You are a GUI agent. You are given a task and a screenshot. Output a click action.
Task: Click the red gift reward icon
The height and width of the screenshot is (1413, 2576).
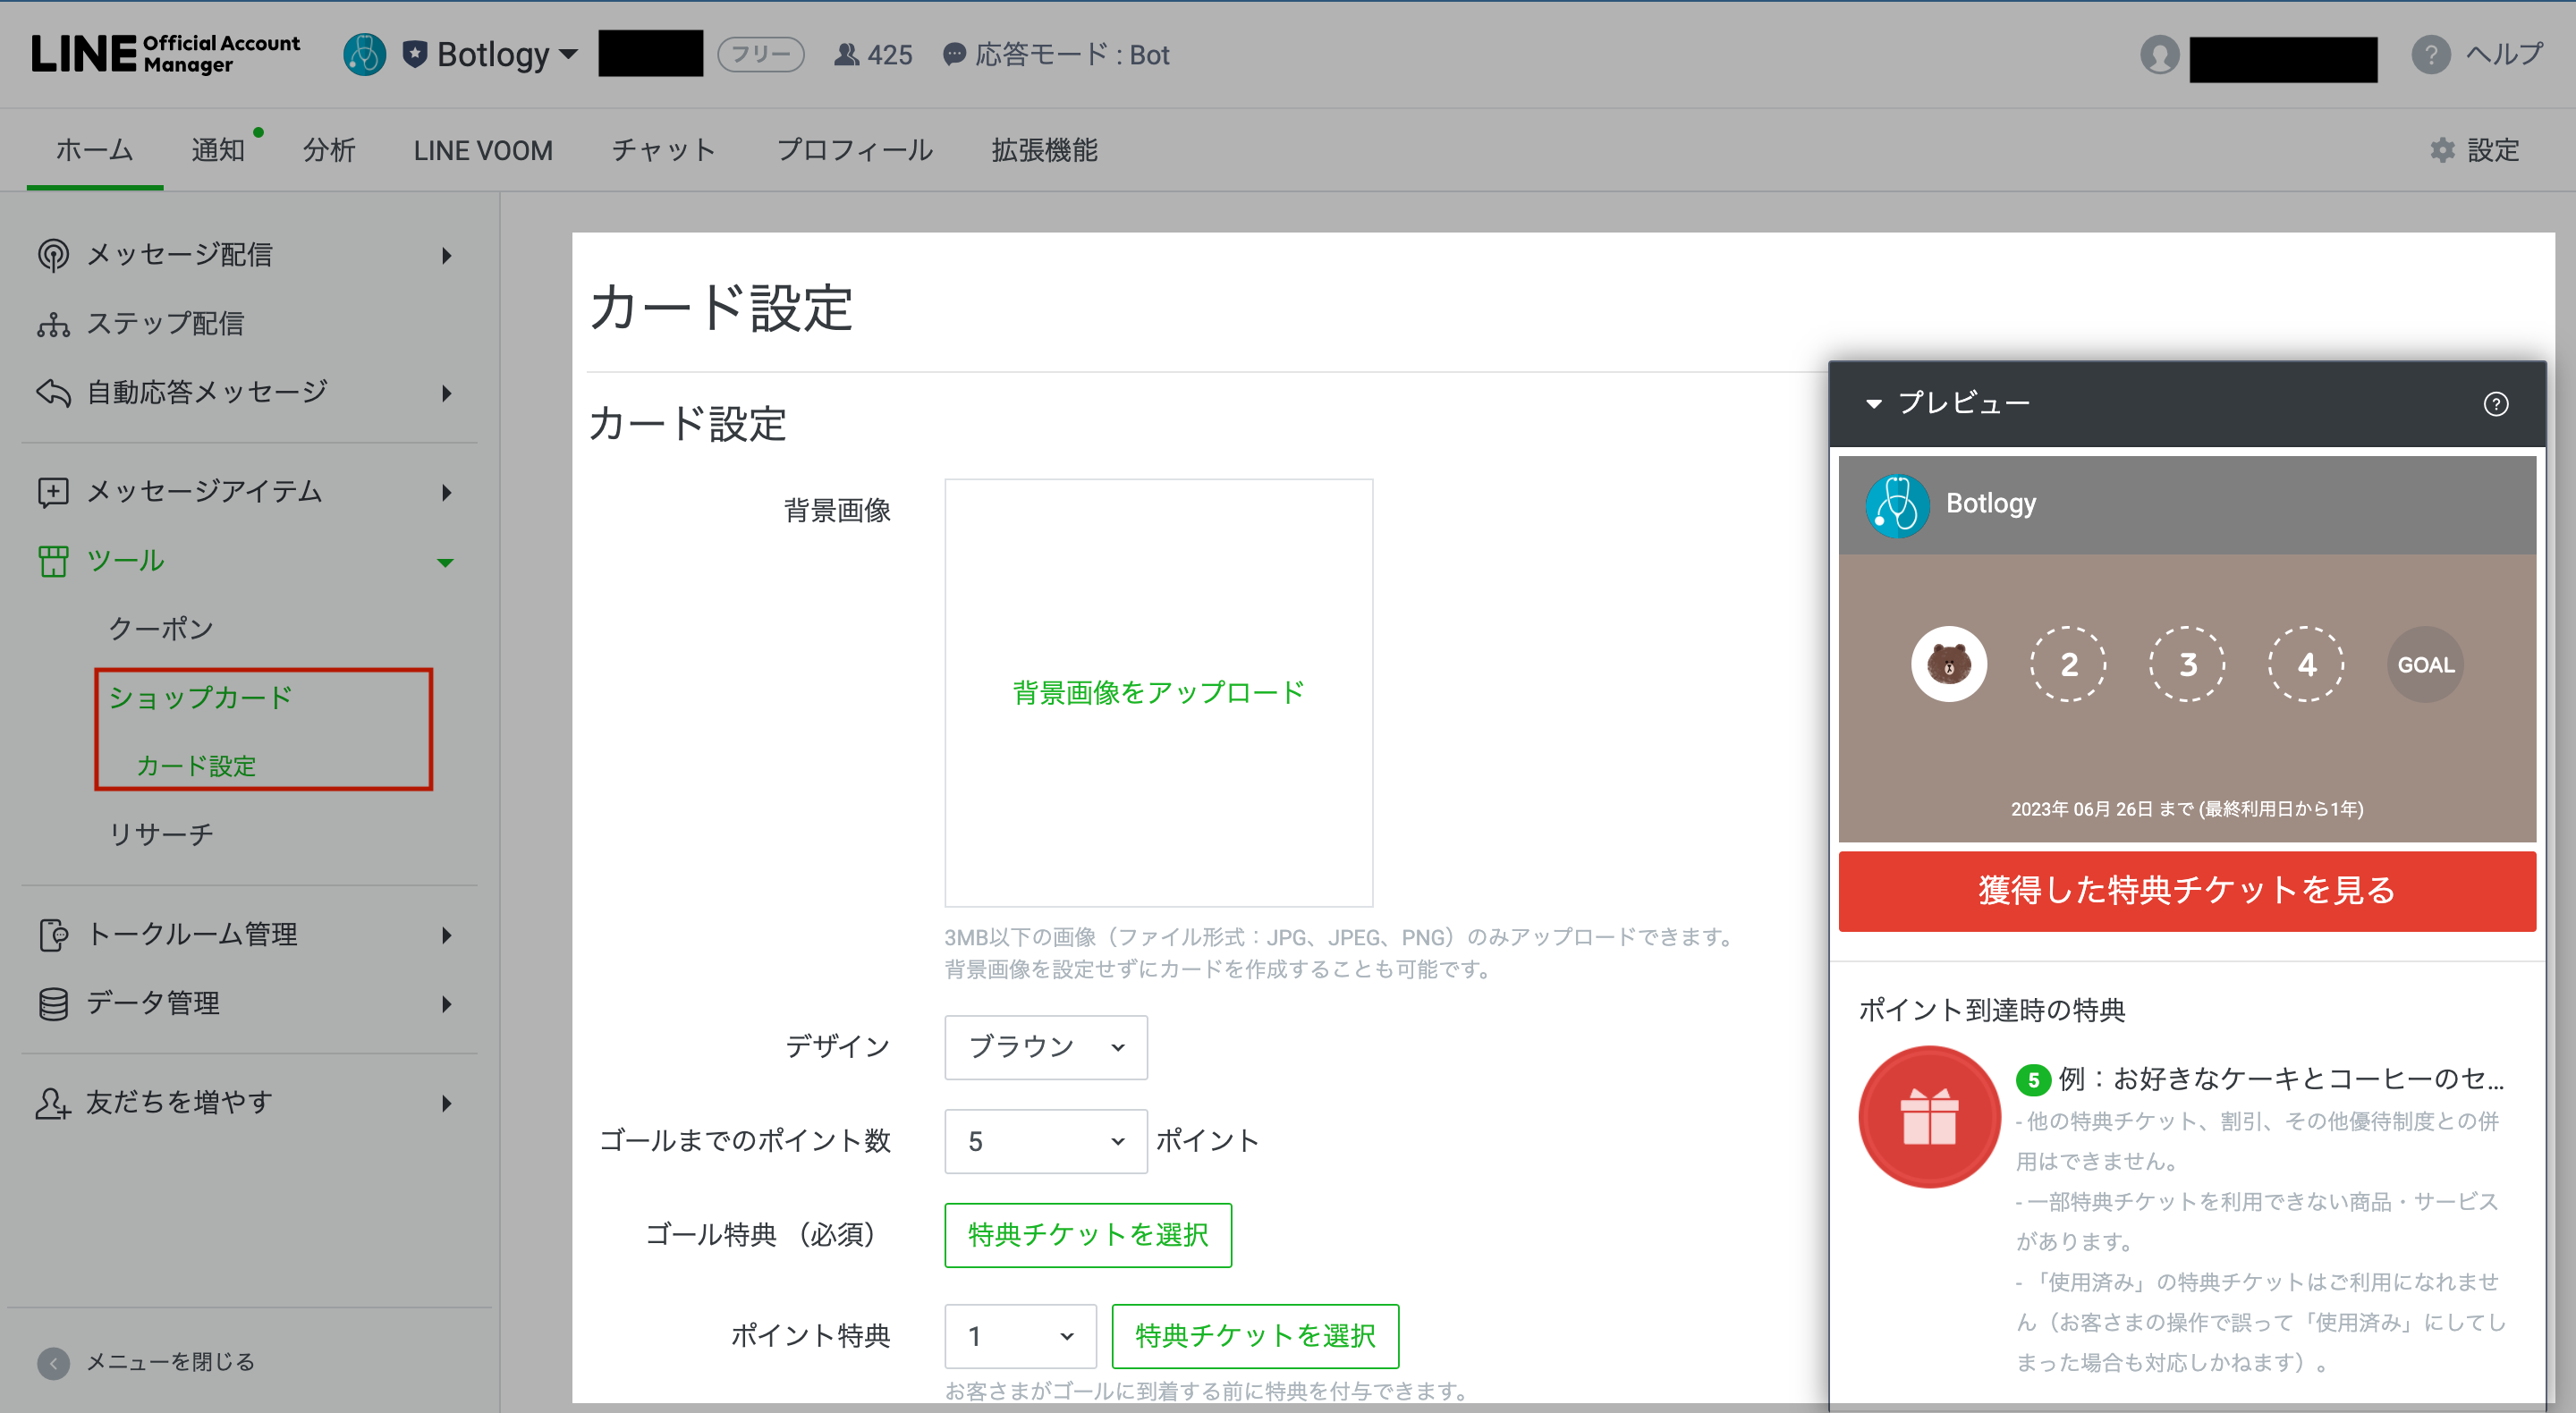click(x=1928, y=1117)
